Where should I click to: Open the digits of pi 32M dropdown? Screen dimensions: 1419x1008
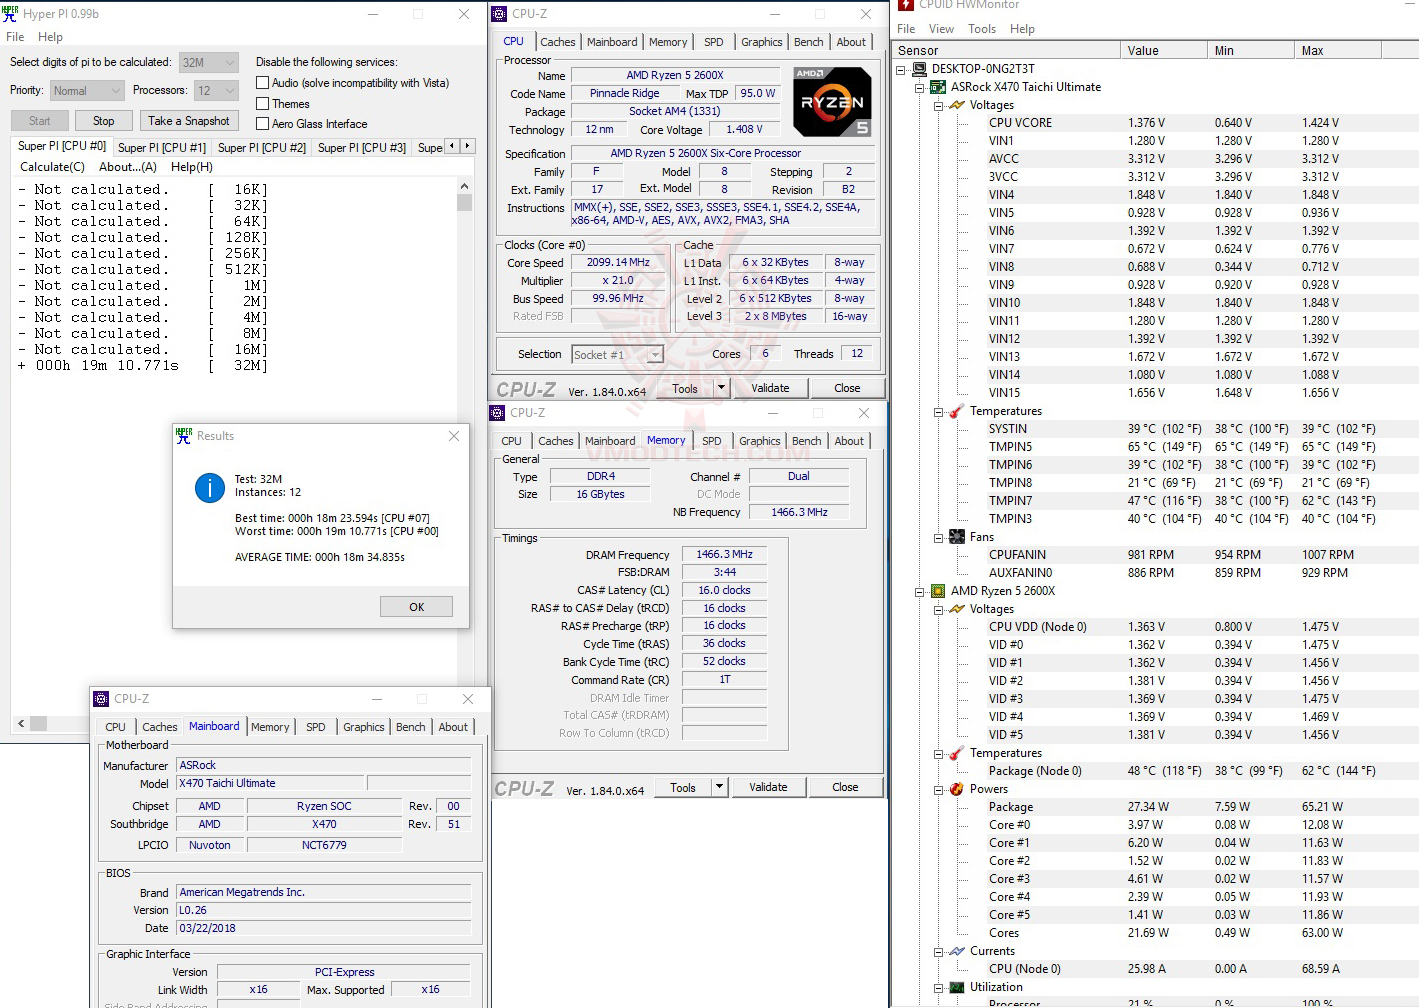pyautogui.click(x=209, y=62)
